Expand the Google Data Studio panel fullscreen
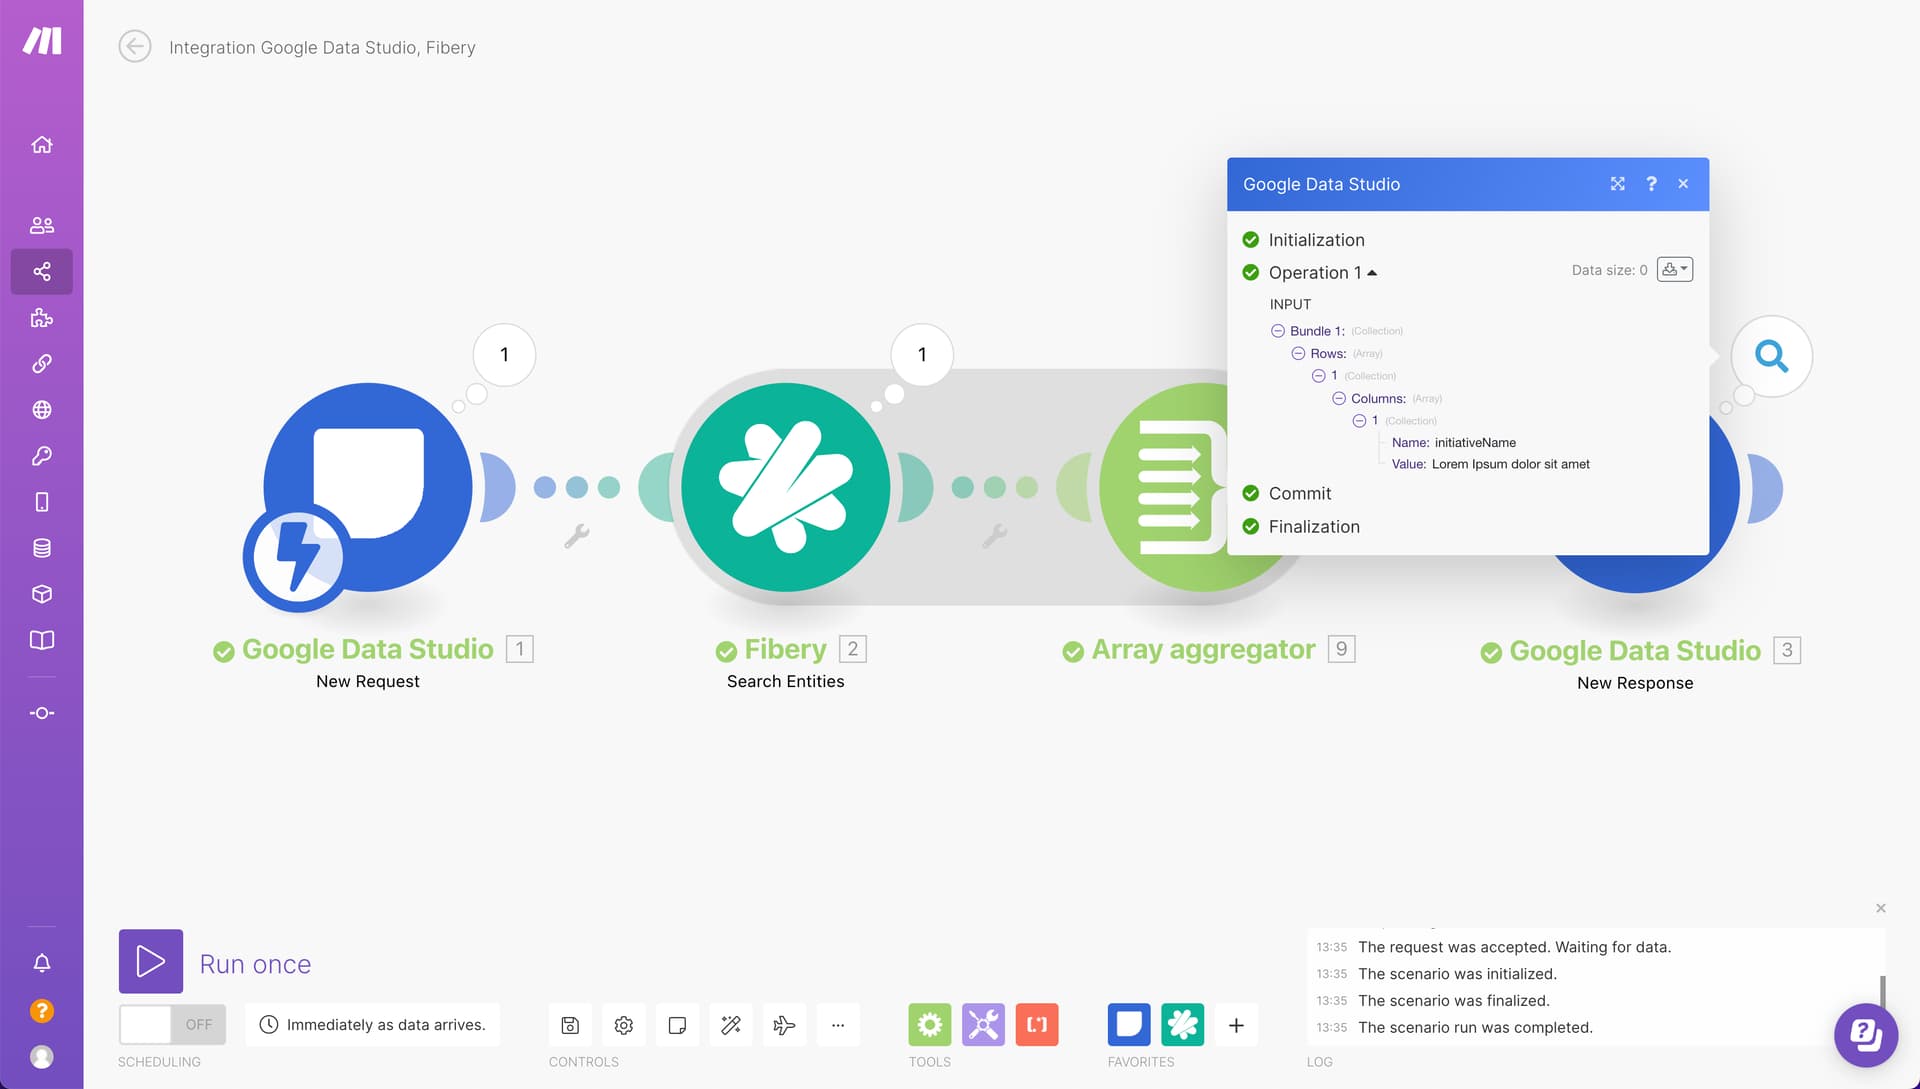Image resolution: width=1920 pixels, height=1089 pixels. point(1617,184)
